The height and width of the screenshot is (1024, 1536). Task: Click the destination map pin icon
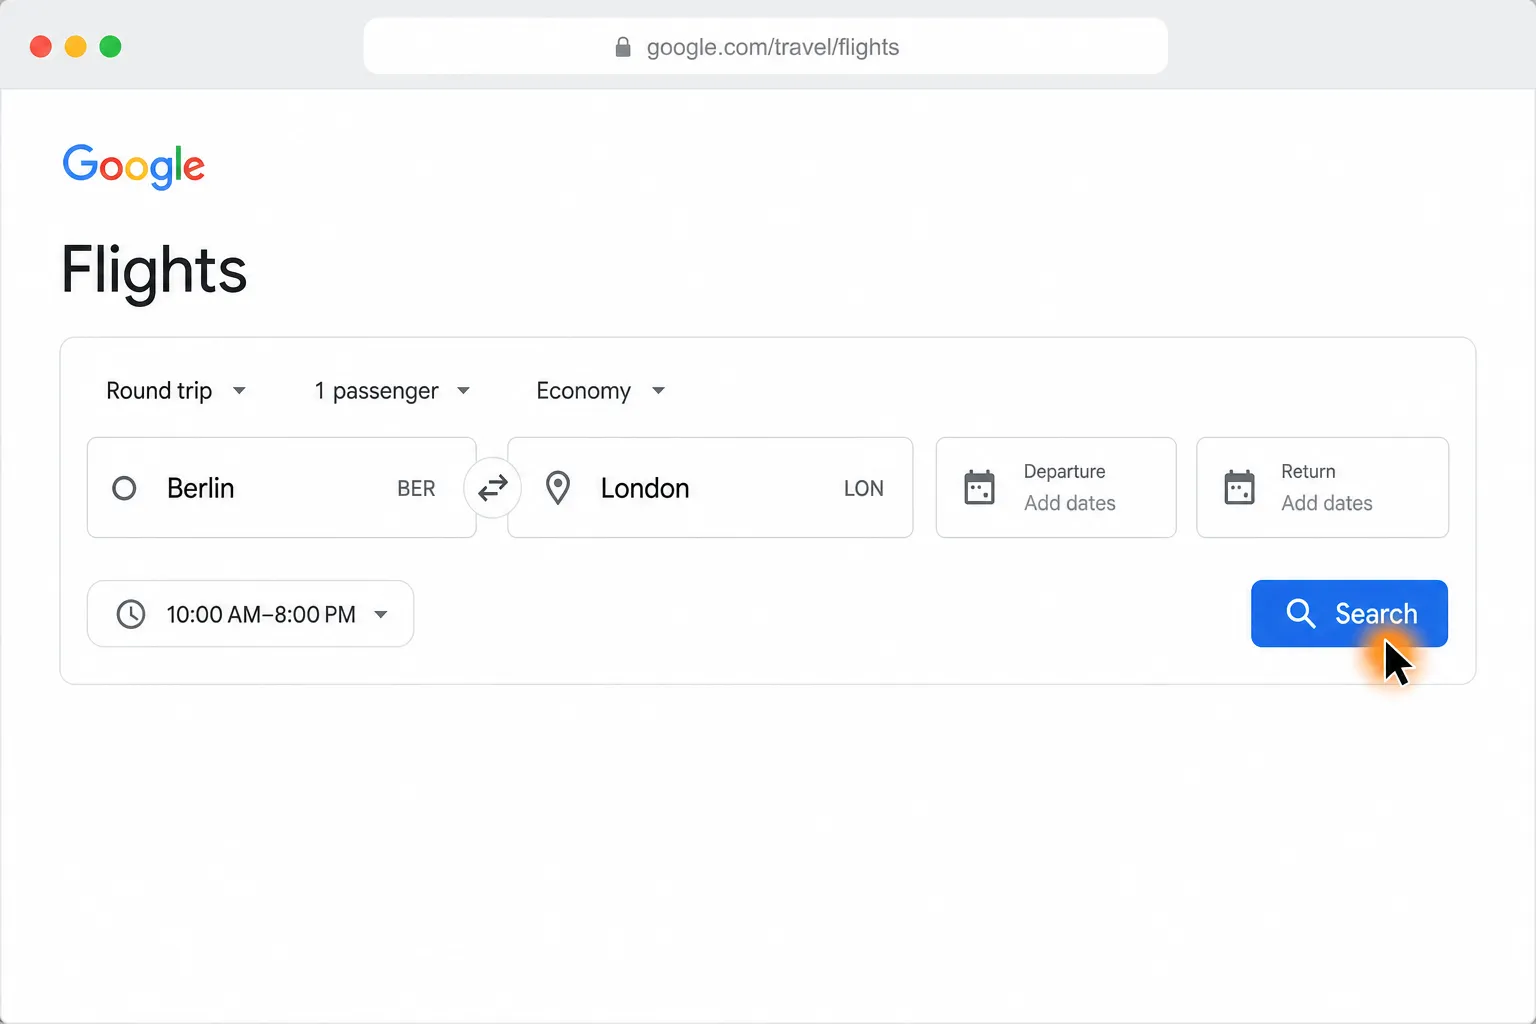coord(558,488)
